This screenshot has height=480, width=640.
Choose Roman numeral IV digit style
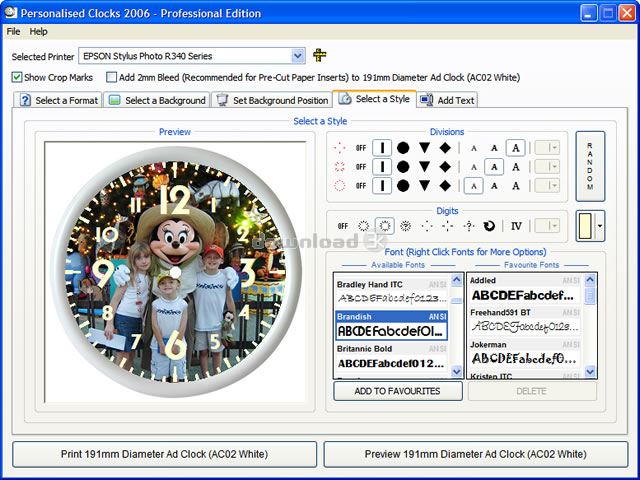(517, 226)
